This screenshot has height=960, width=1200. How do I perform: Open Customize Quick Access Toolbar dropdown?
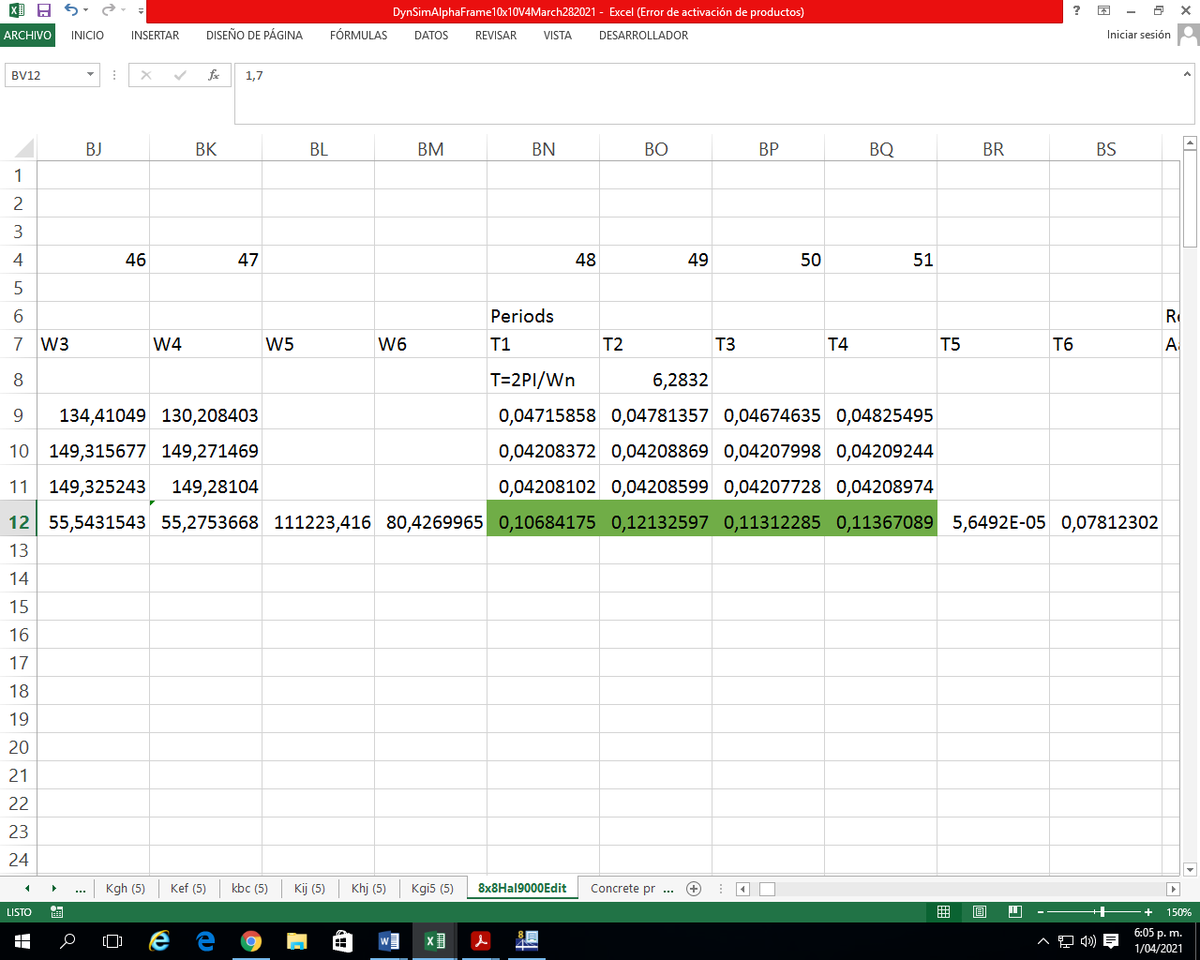coord(139,12)
